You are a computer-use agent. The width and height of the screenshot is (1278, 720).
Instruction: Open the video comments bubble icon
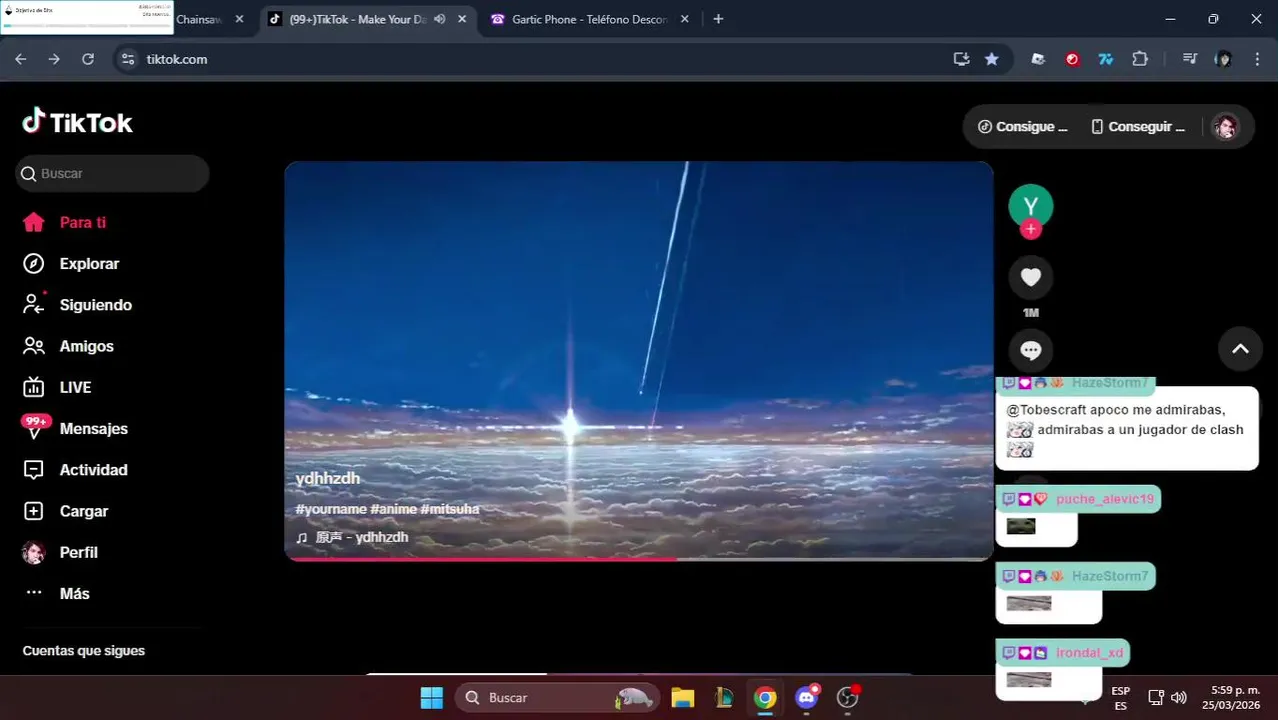click(x=1031, y=350)
